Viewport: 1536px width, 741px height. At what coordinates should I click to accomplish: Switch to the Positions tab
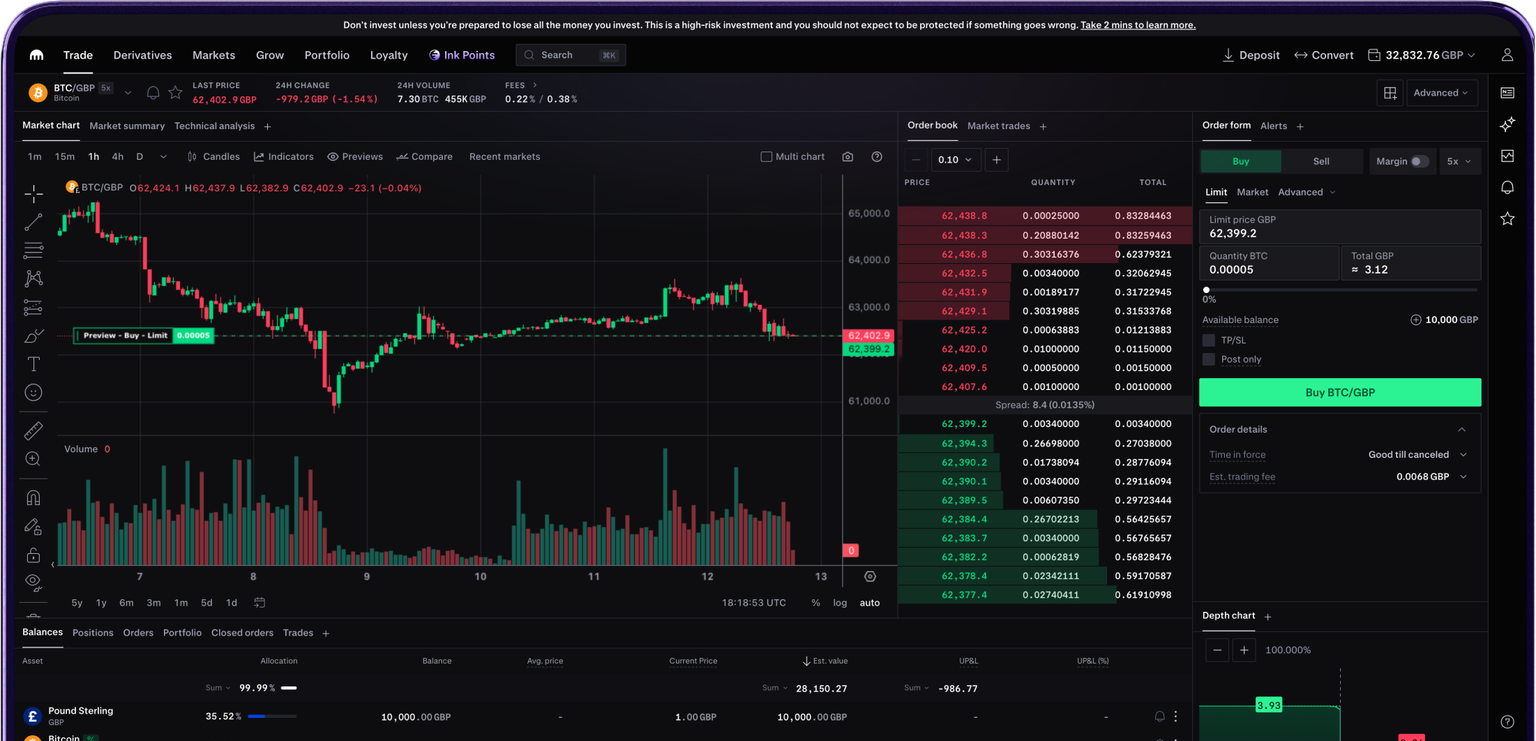93,633
